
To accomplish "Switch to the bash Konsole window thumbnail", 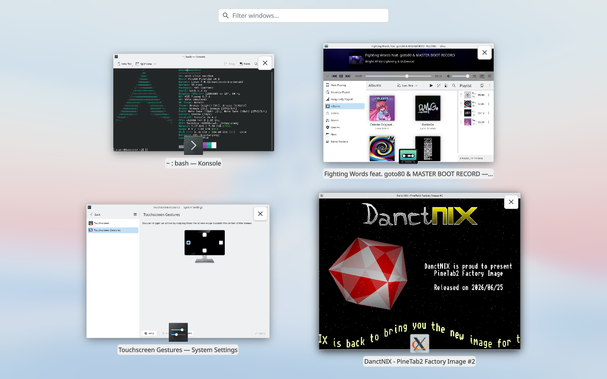I will coord(193,102).
